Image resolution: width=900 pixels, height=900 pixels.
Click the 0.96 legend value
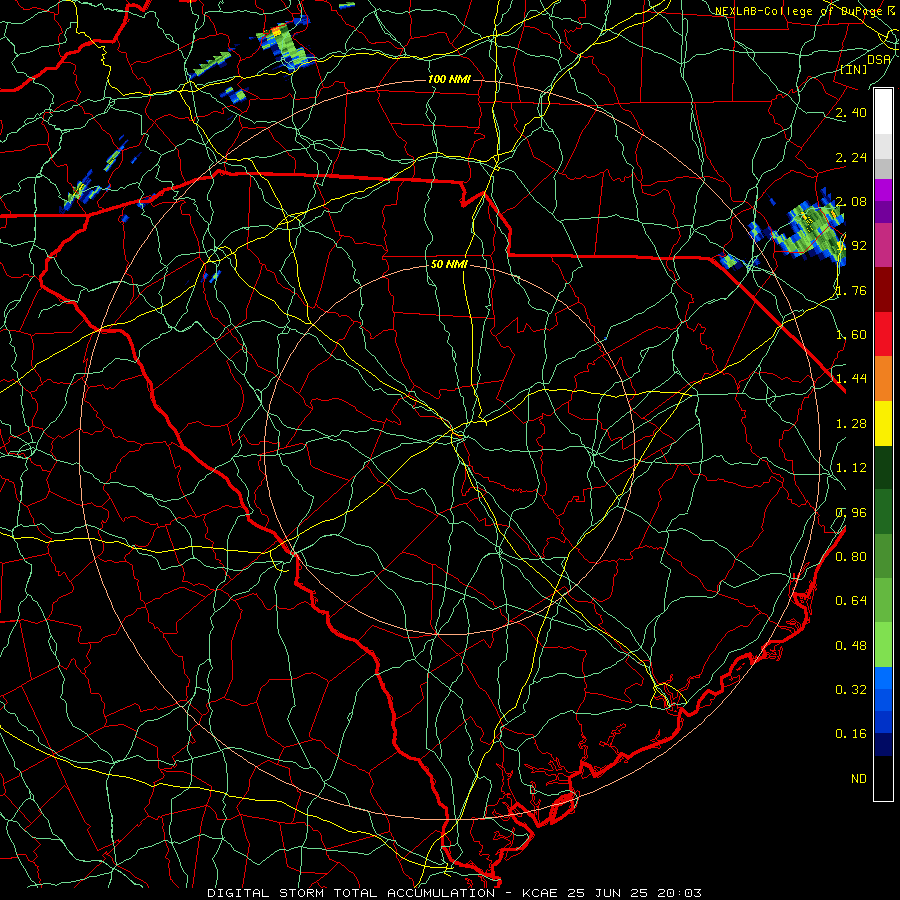pos(851,513)
